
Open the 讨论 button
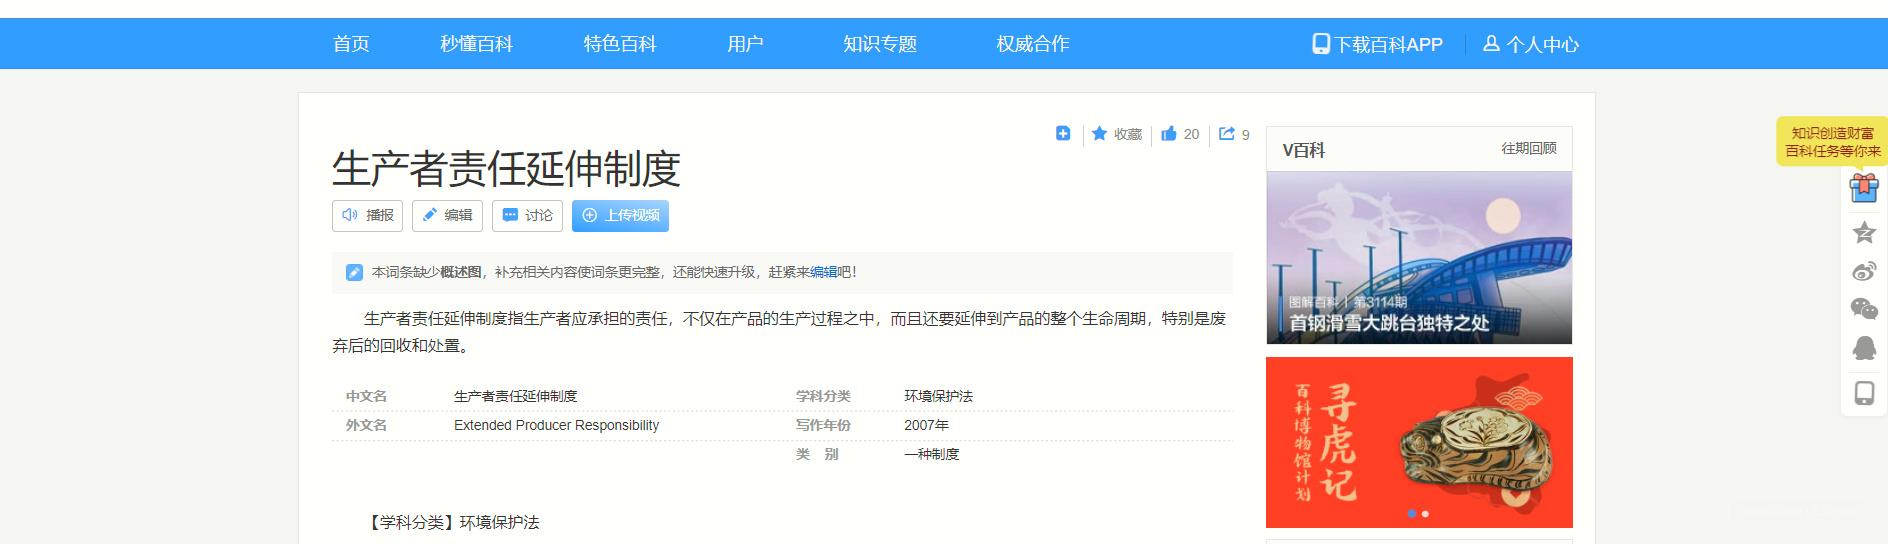[x=527, y=215]
